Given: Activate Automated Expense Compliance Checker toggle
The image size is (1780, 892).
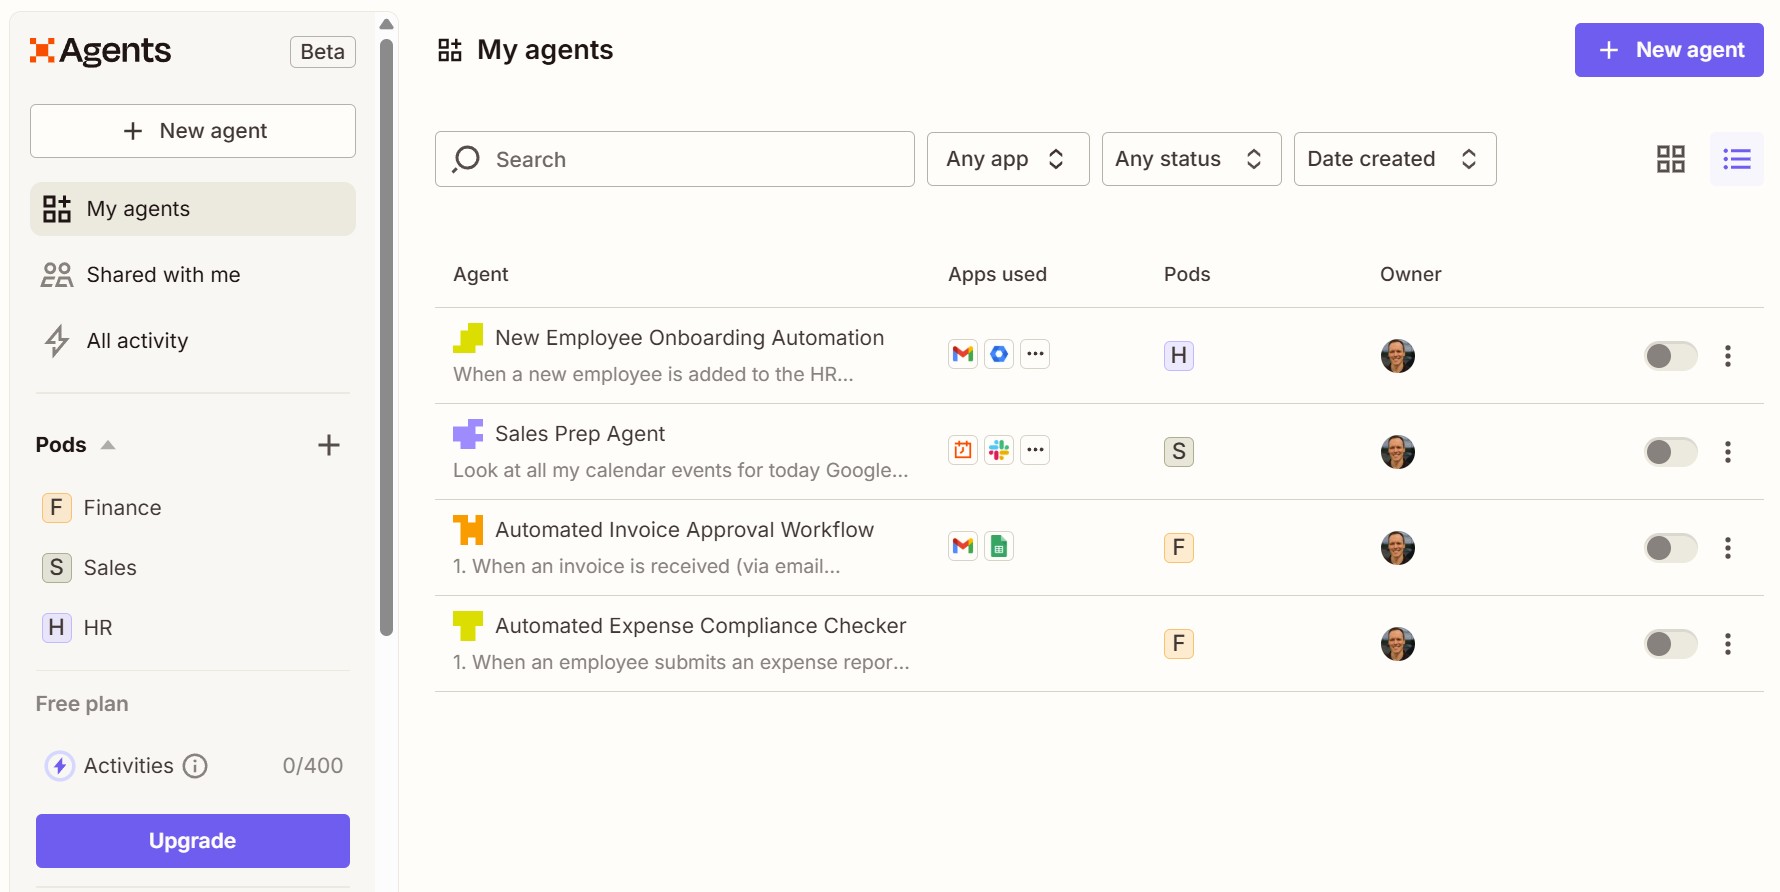Looking at the screenshot, I should click(x=1671, y=644).
